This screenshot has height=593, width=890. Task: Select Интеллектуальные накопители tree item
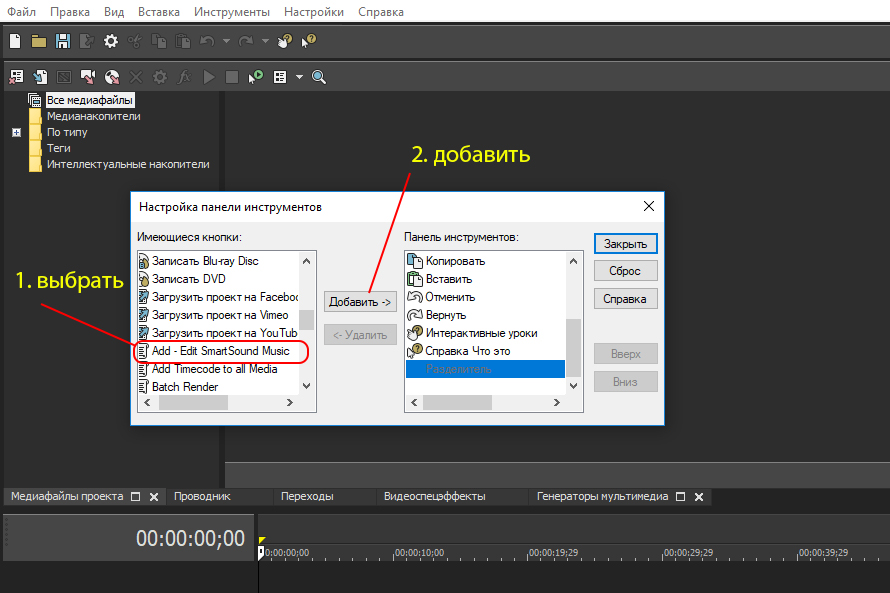pos(128,165)
